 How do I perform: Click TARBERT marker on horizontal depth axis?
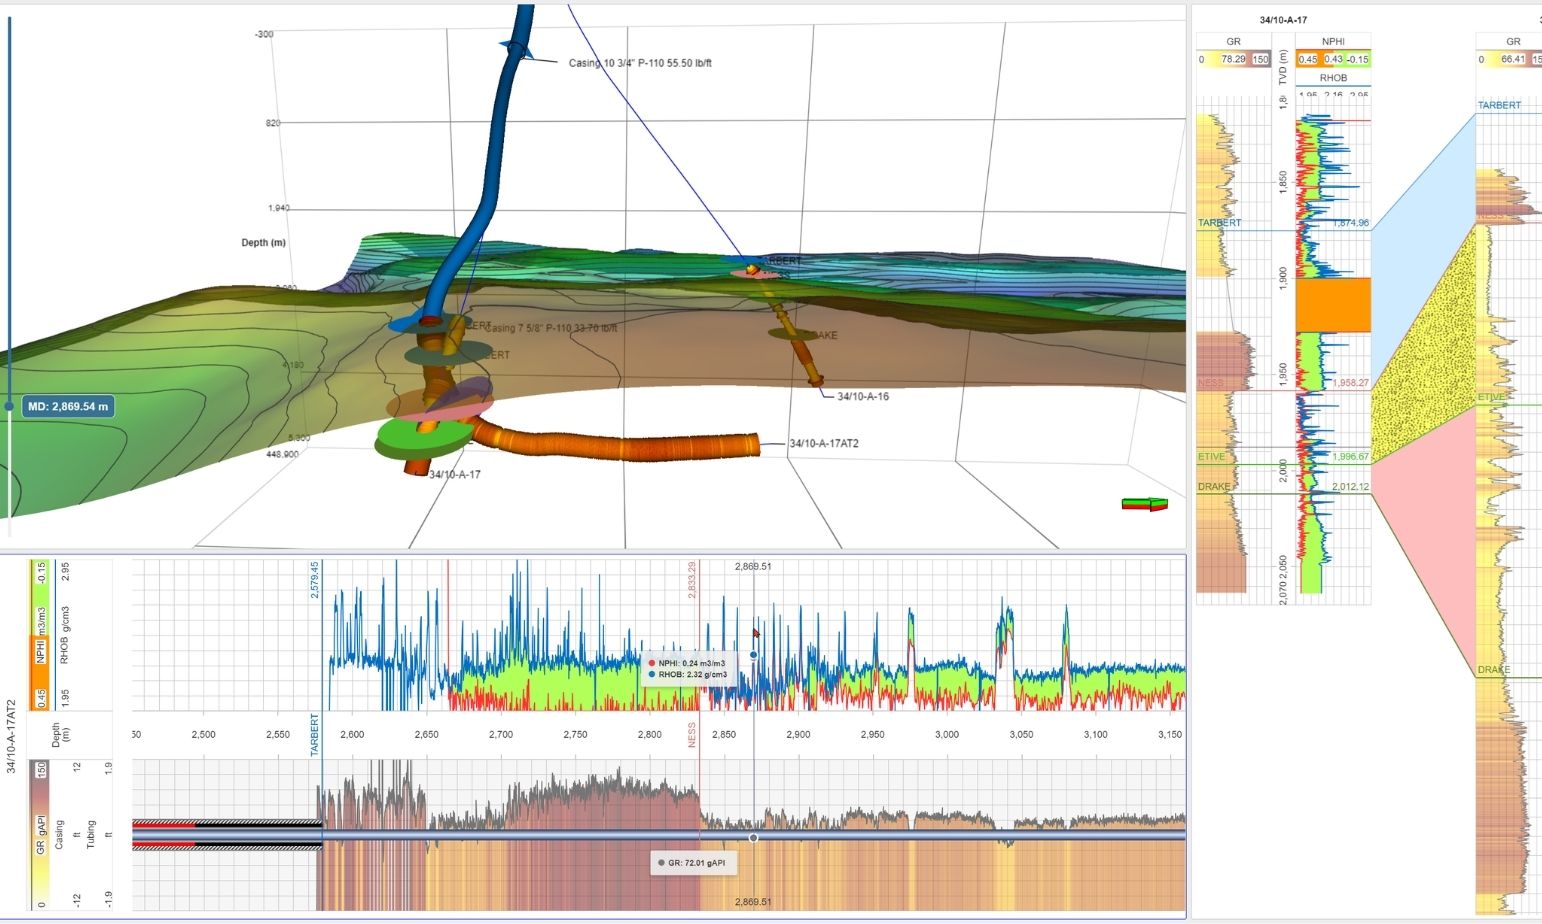[314, 735]
